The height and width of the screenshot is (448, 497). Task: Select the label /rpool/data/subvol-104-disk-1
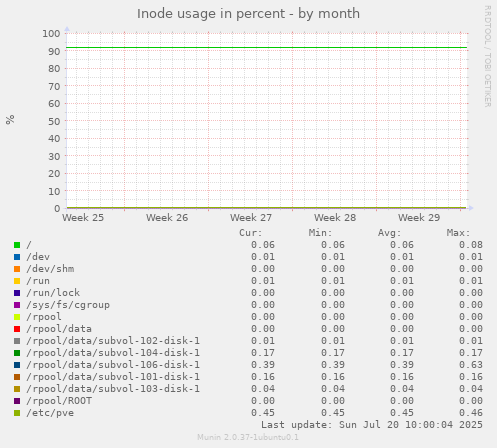[113, 353]
